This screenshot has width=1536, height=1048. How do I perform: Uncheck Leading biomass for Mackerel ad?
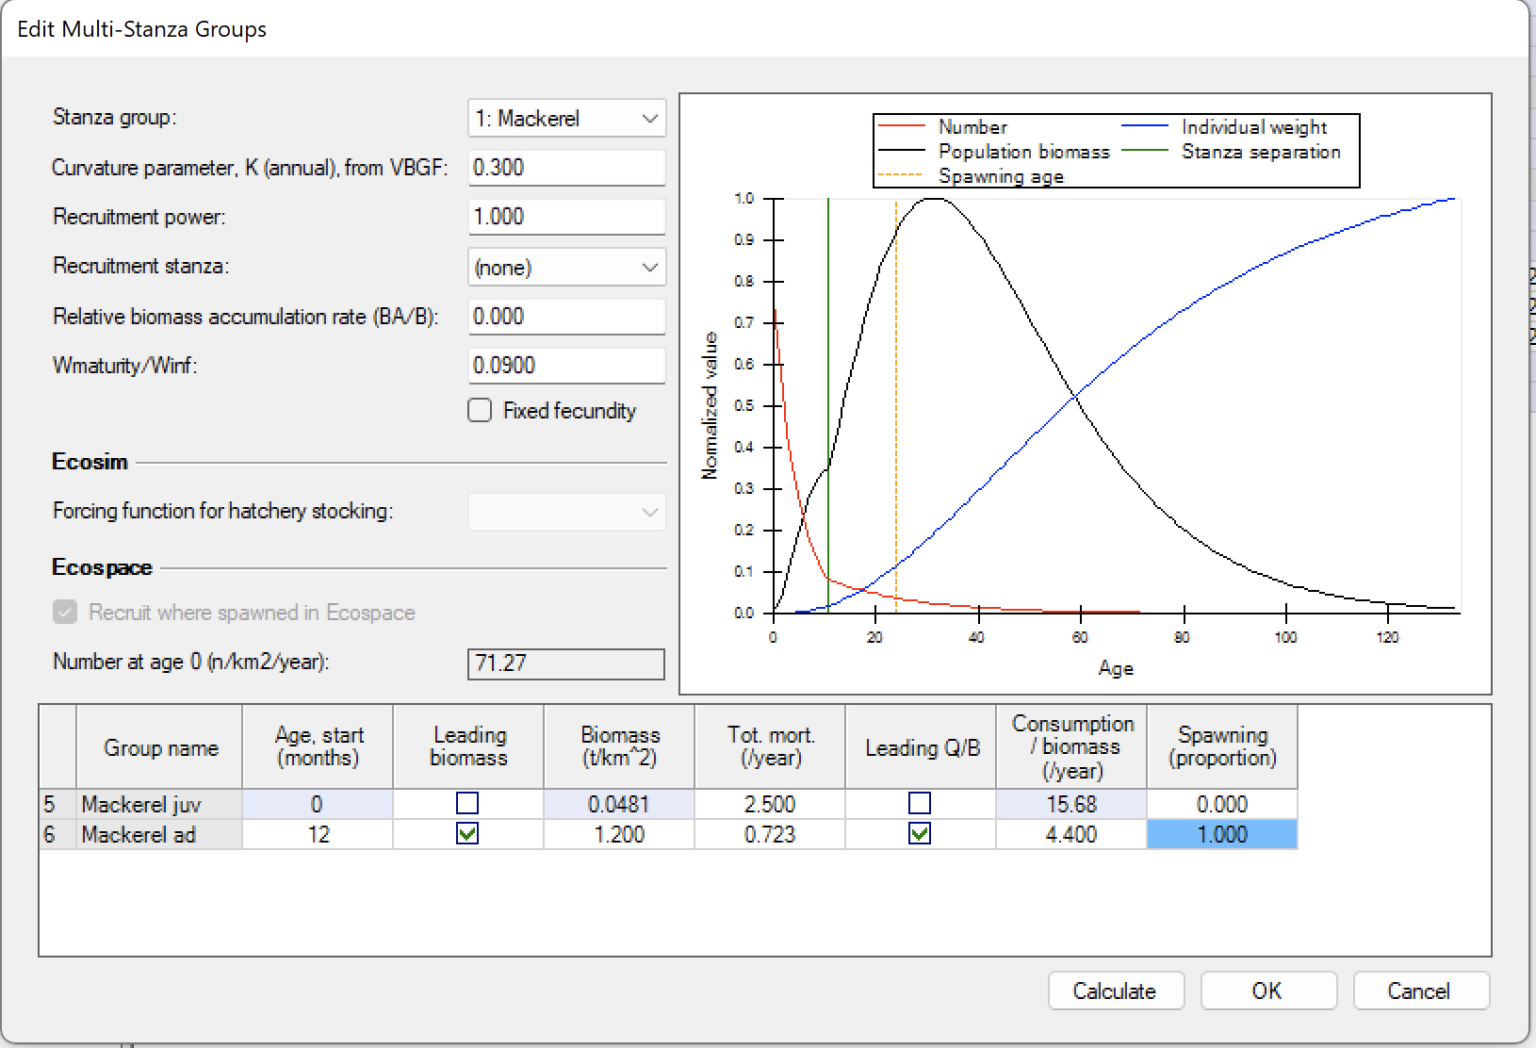[468, 833]
